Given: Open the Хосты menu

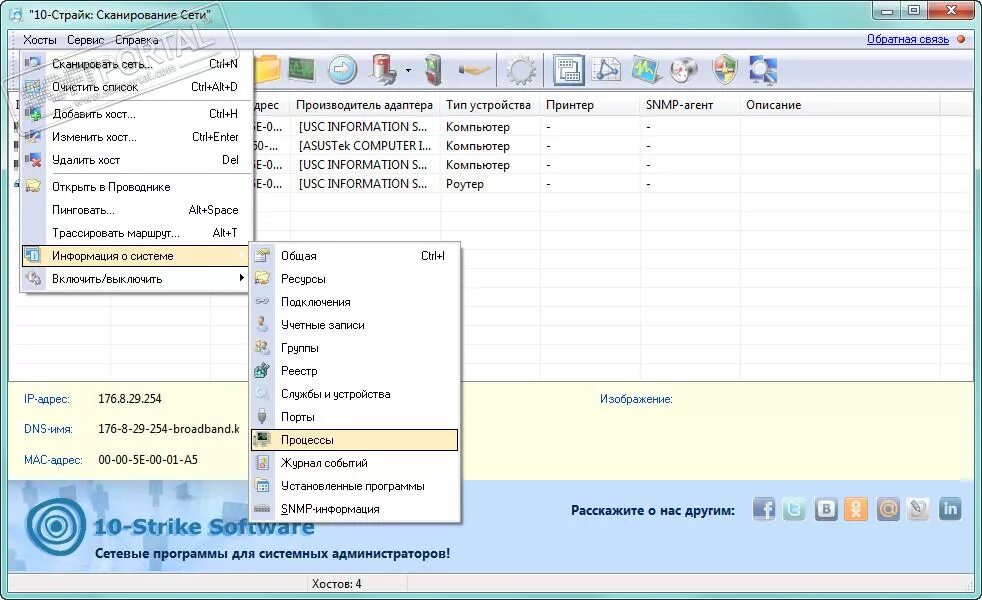Looking at the screenshot, I should (x=39, y=39).
